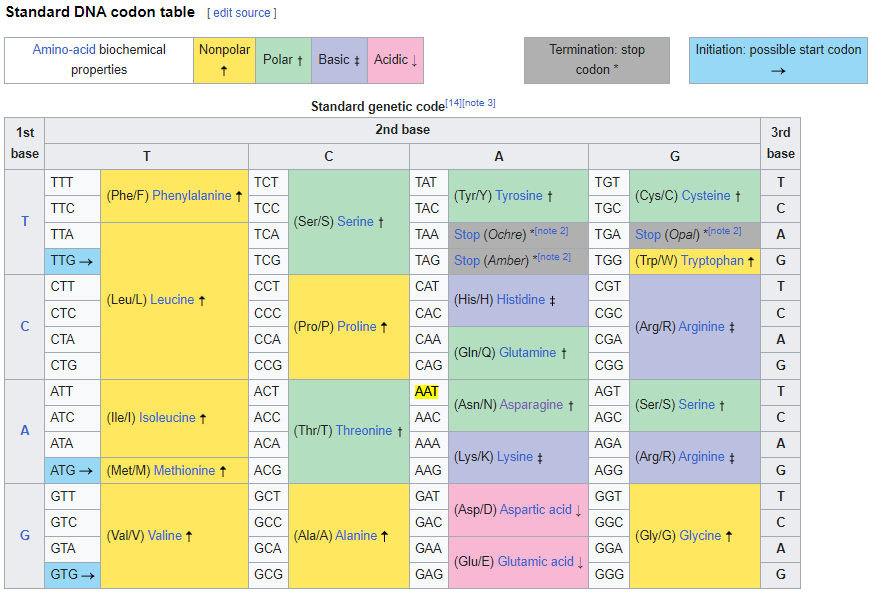Click the 'Standard DNA codon table' heading
The width and height of the screenshot is (882, 597).
tap(100, 12)
